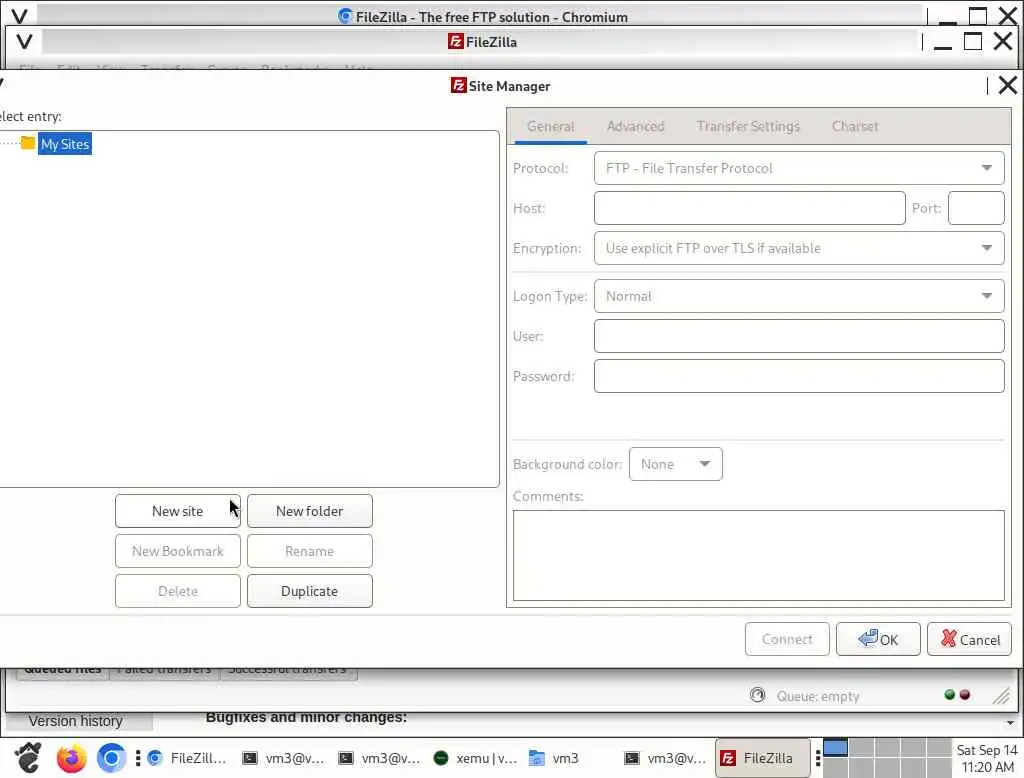The image size is (1024, 778).
Task: Open the Charset tab
Action: click(x=855, y=126)
